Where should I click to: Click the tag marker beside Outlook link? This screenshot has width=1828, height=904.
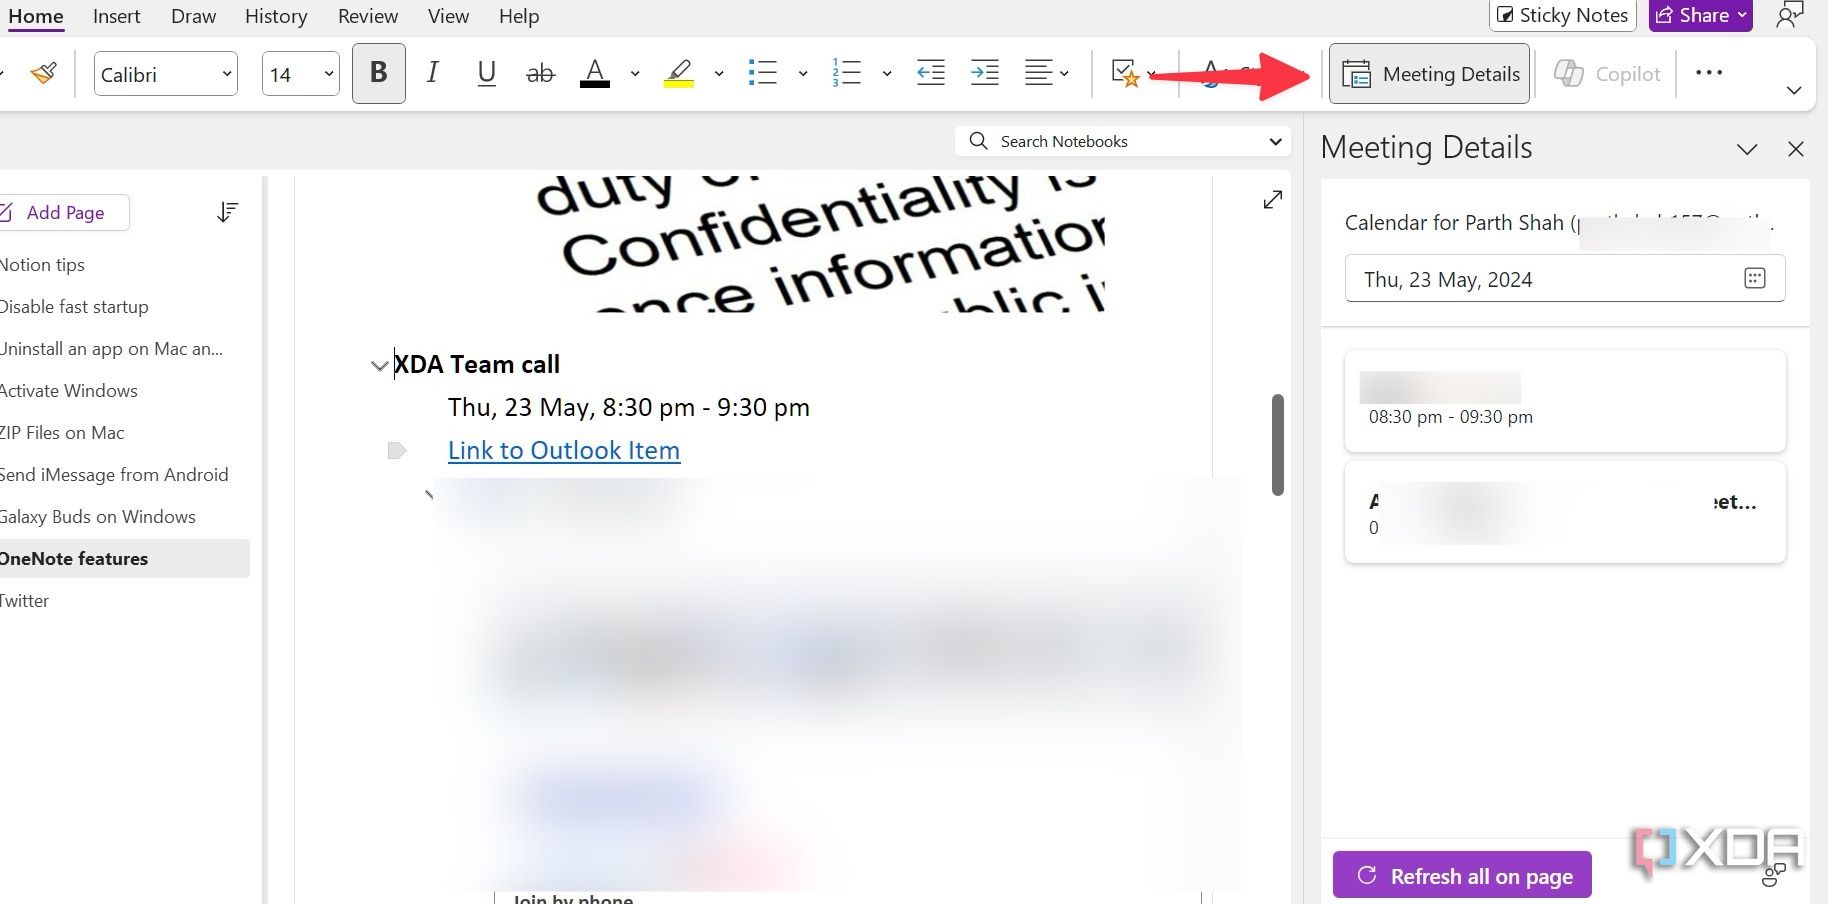coord(397,450)
